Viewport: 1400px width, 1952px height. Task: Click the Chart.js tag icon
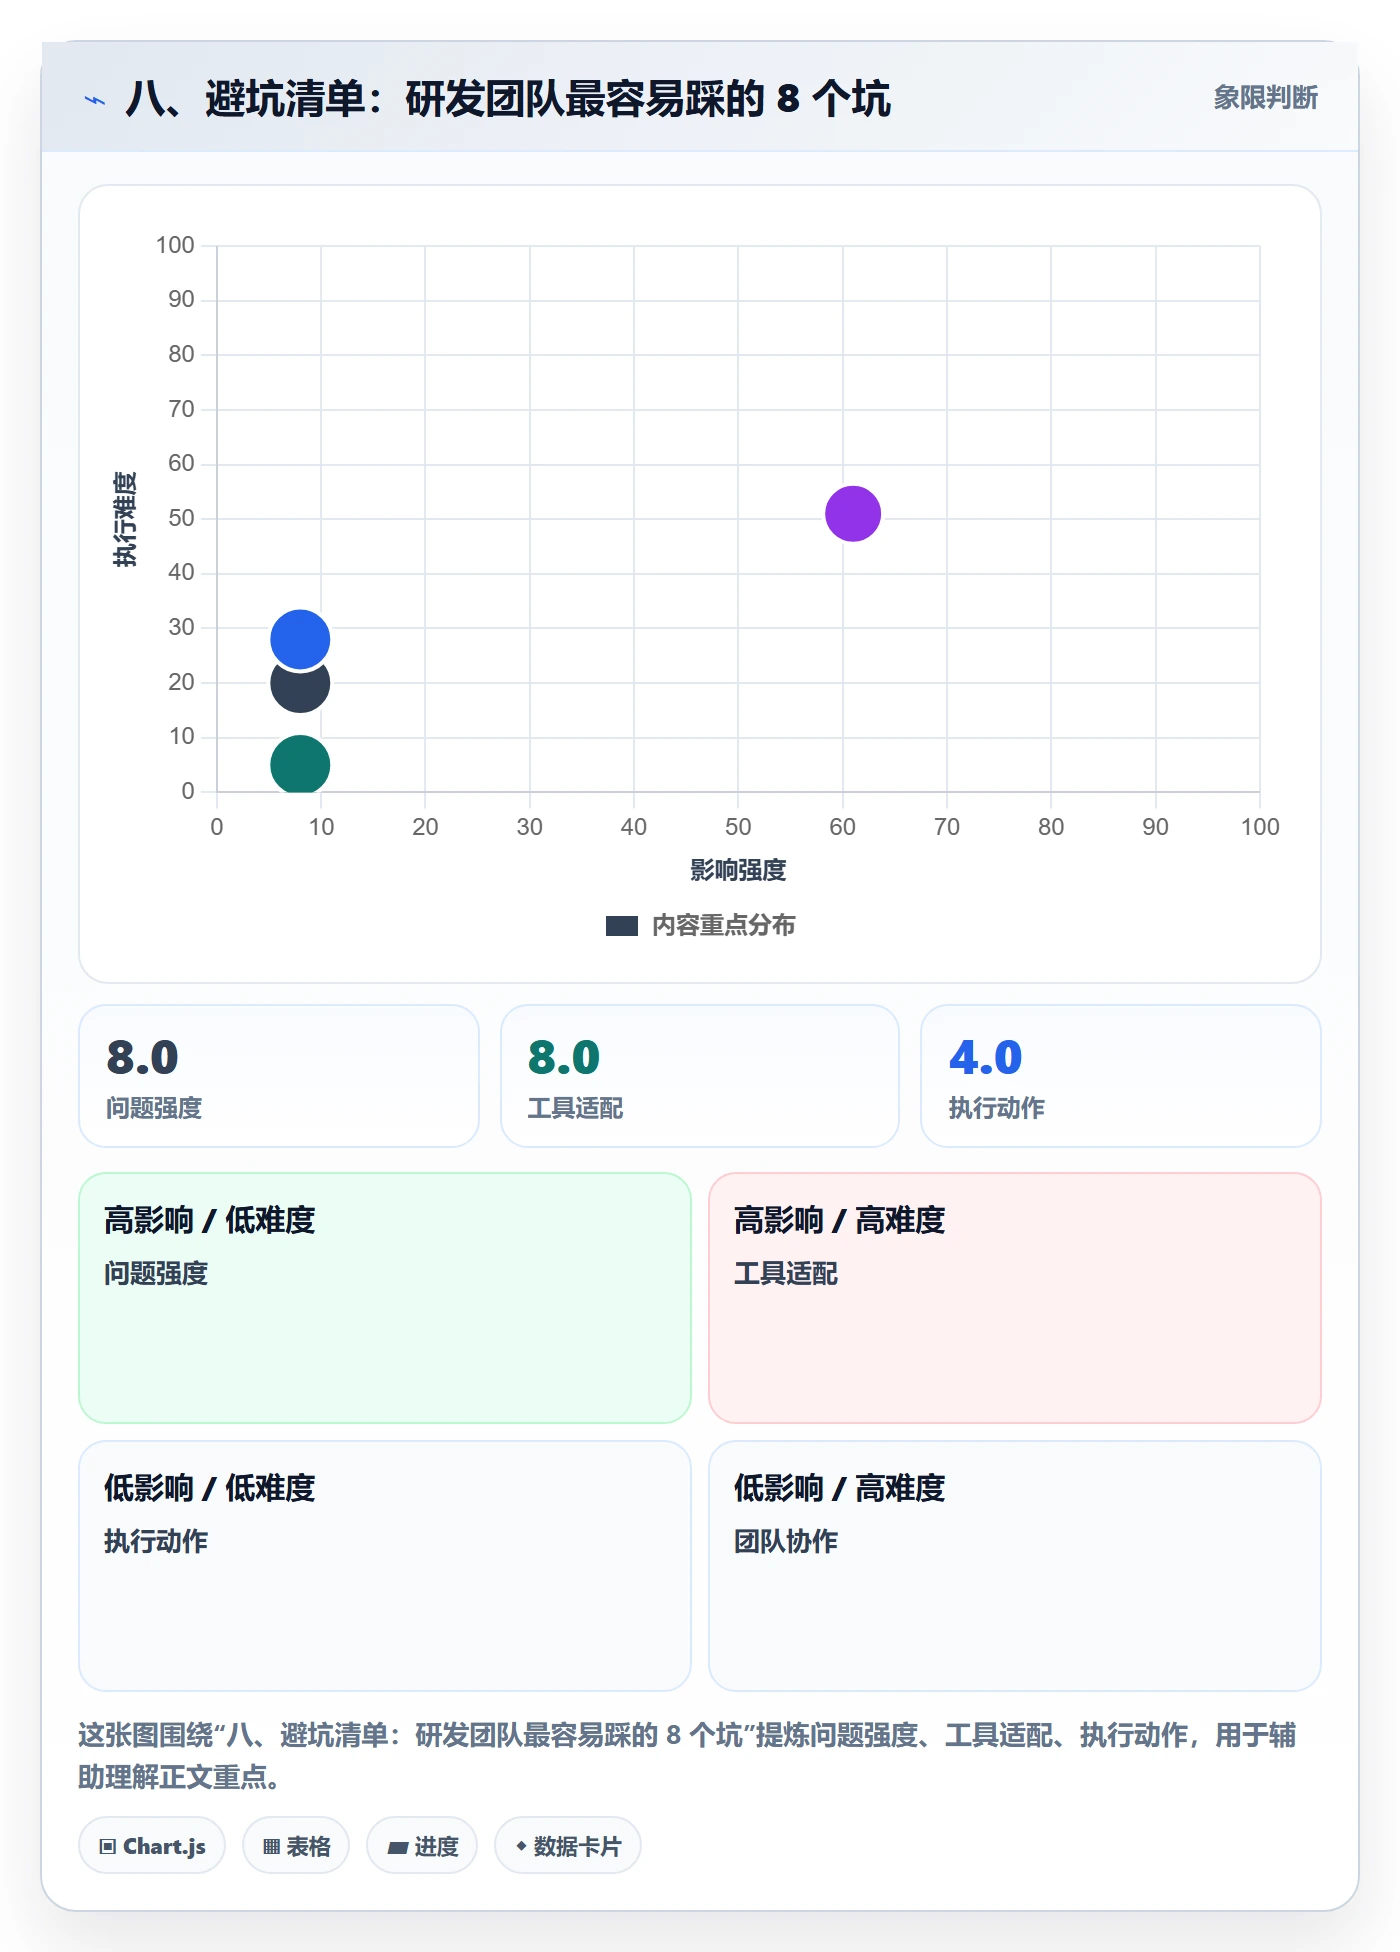tap(108, 1846)
